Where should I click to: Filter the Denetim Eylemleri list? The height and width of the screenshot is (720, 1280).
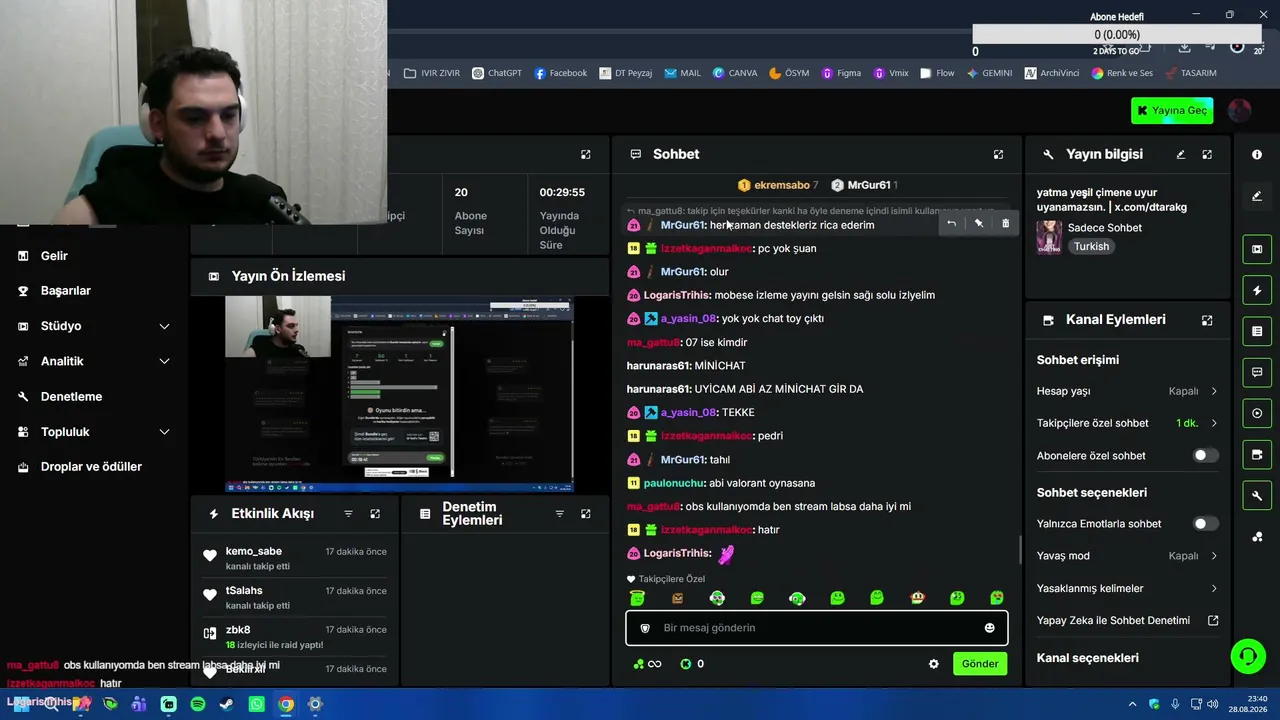[x=559, y=514]
